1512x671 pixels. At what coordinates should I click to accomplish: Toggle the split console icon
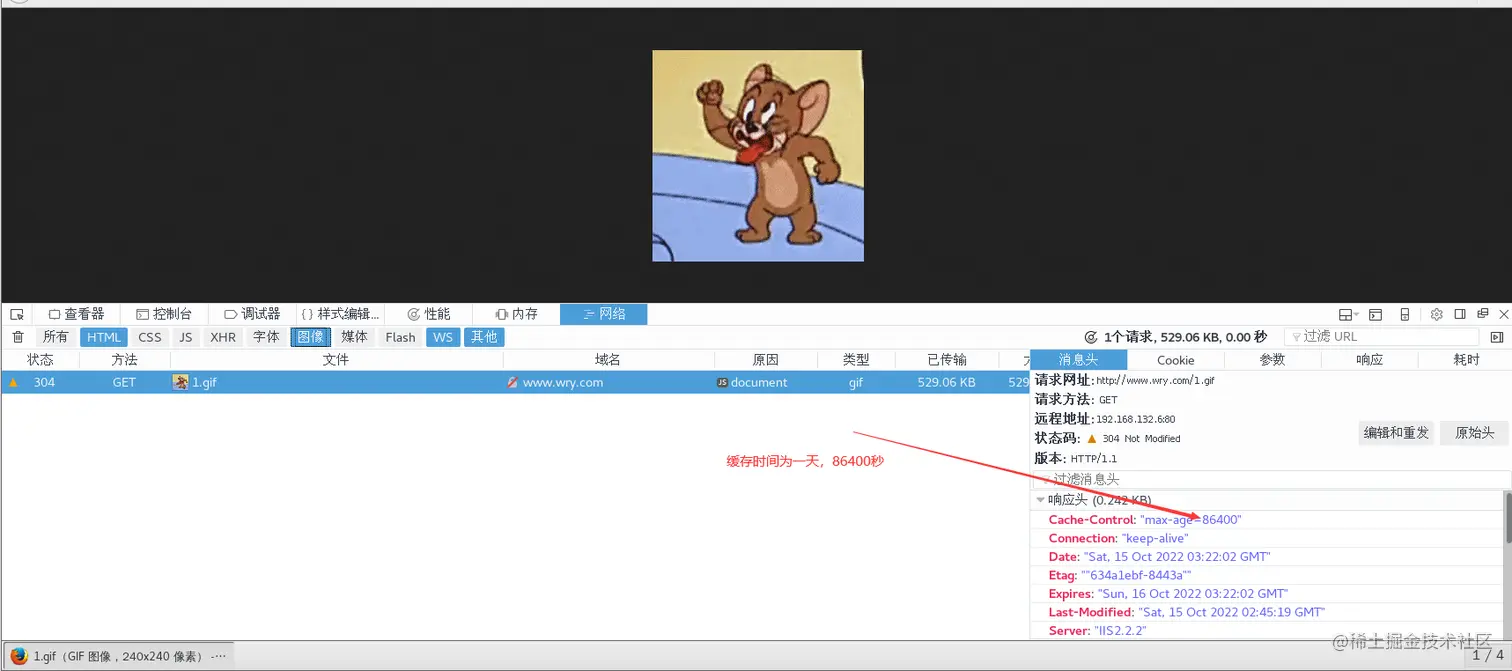click(x=1375, y=314)
